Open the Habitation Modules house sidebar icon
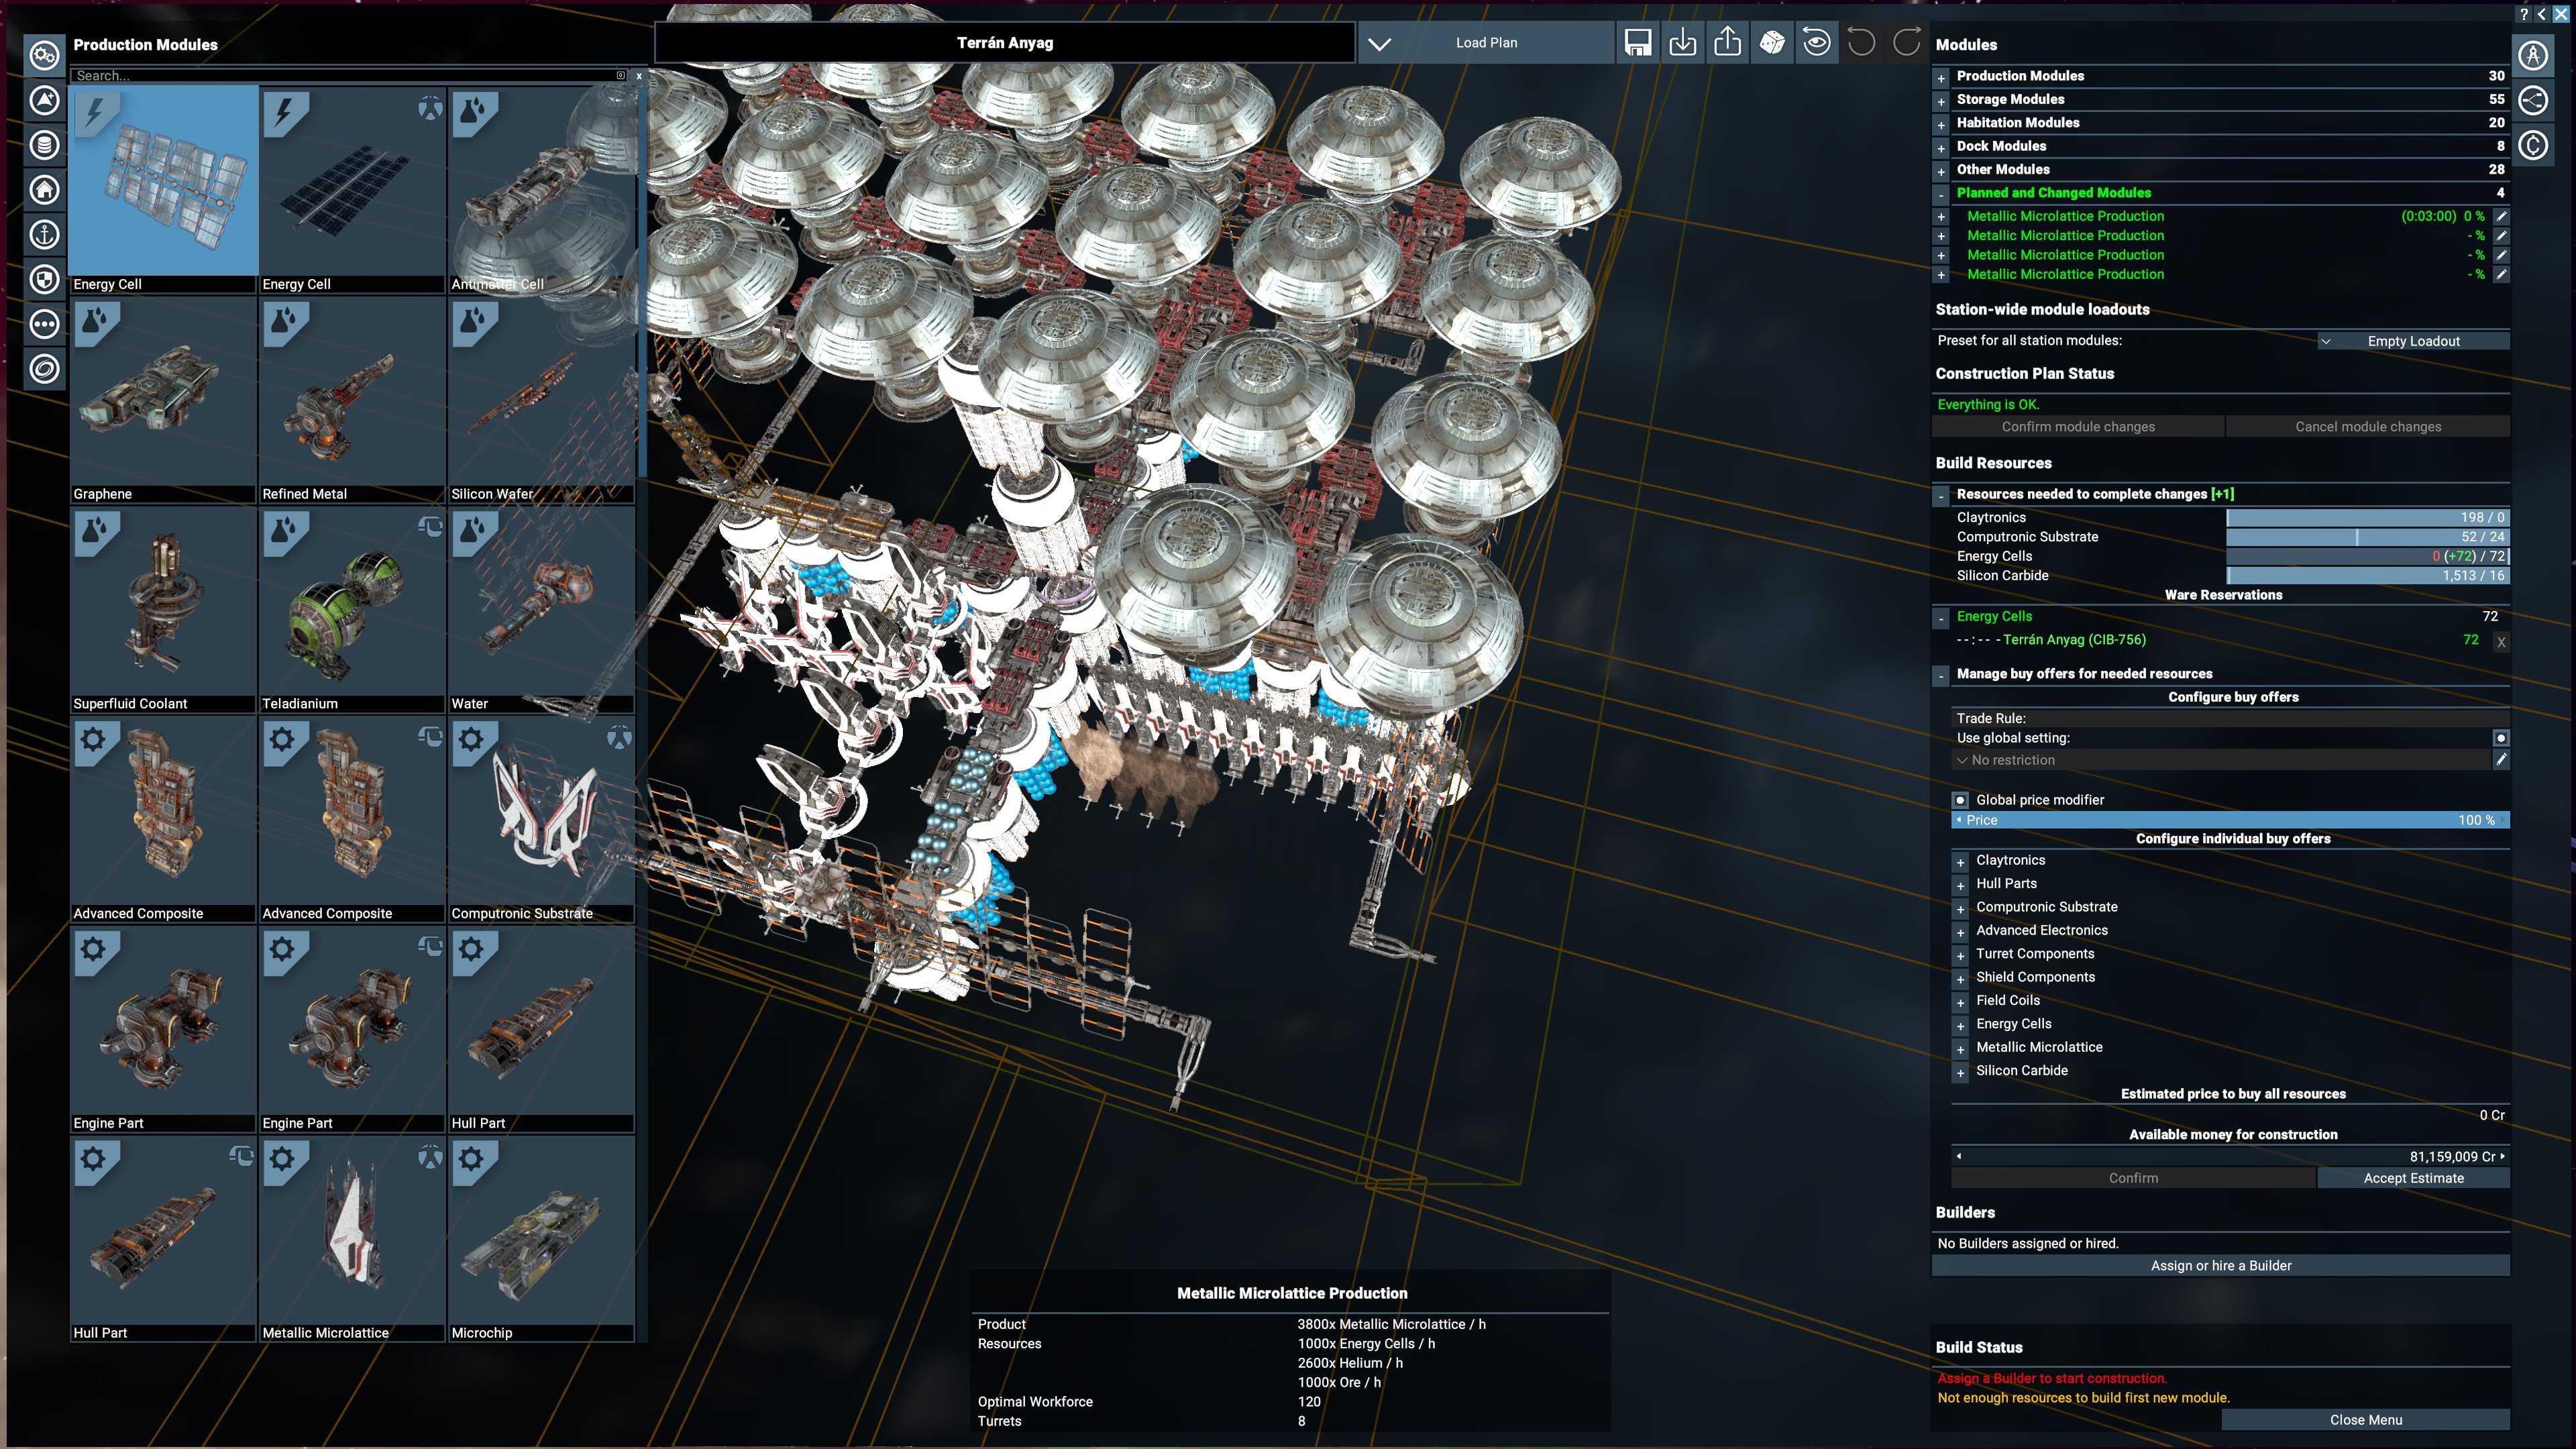The image size is (2576, 1449). pyautogui.click(x=44, y=190)
